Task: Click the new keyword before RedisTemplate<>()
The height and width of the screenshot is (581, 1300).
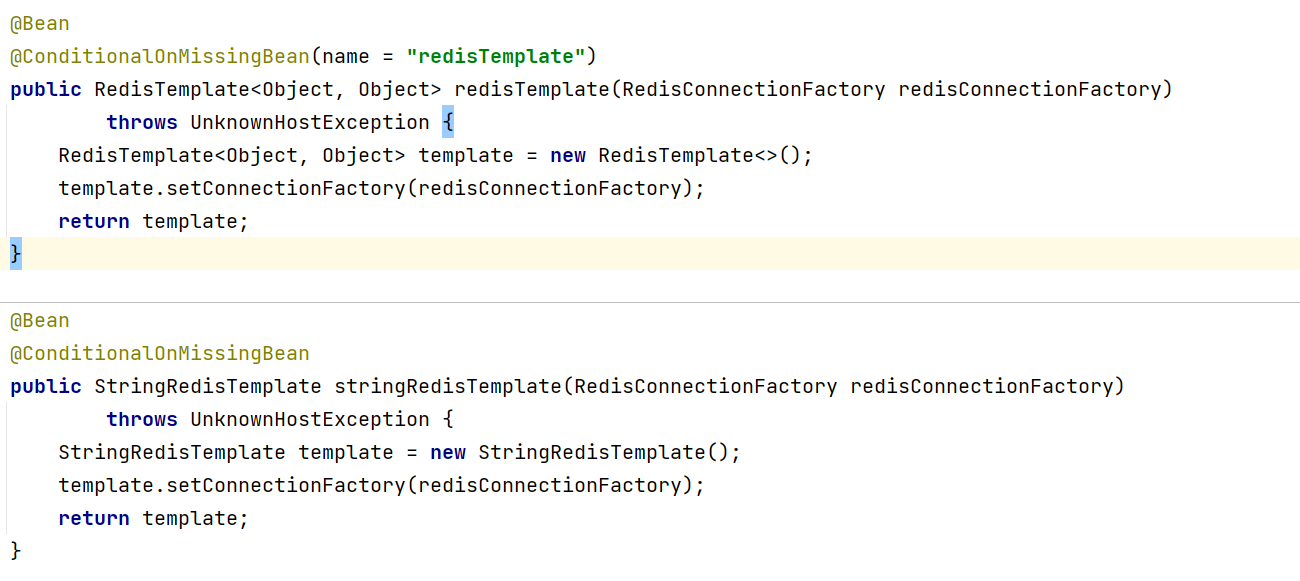Action: point(568,156)
